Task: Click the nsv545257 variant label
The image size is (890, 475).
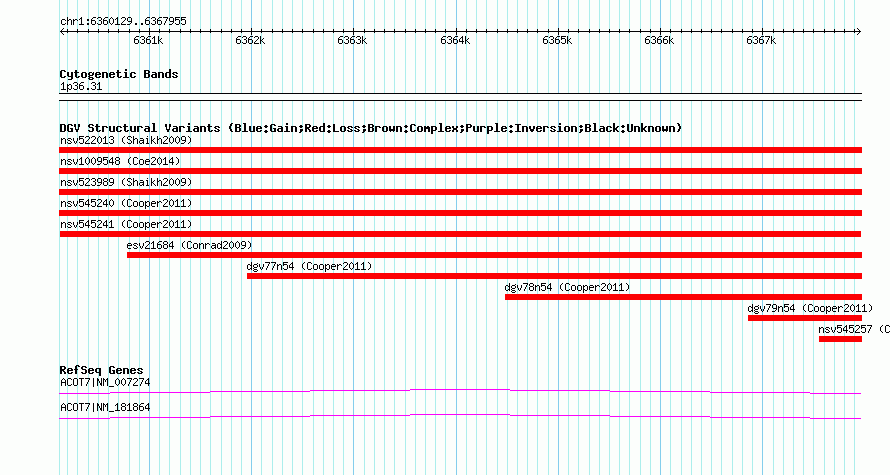Action: point(854,329)
